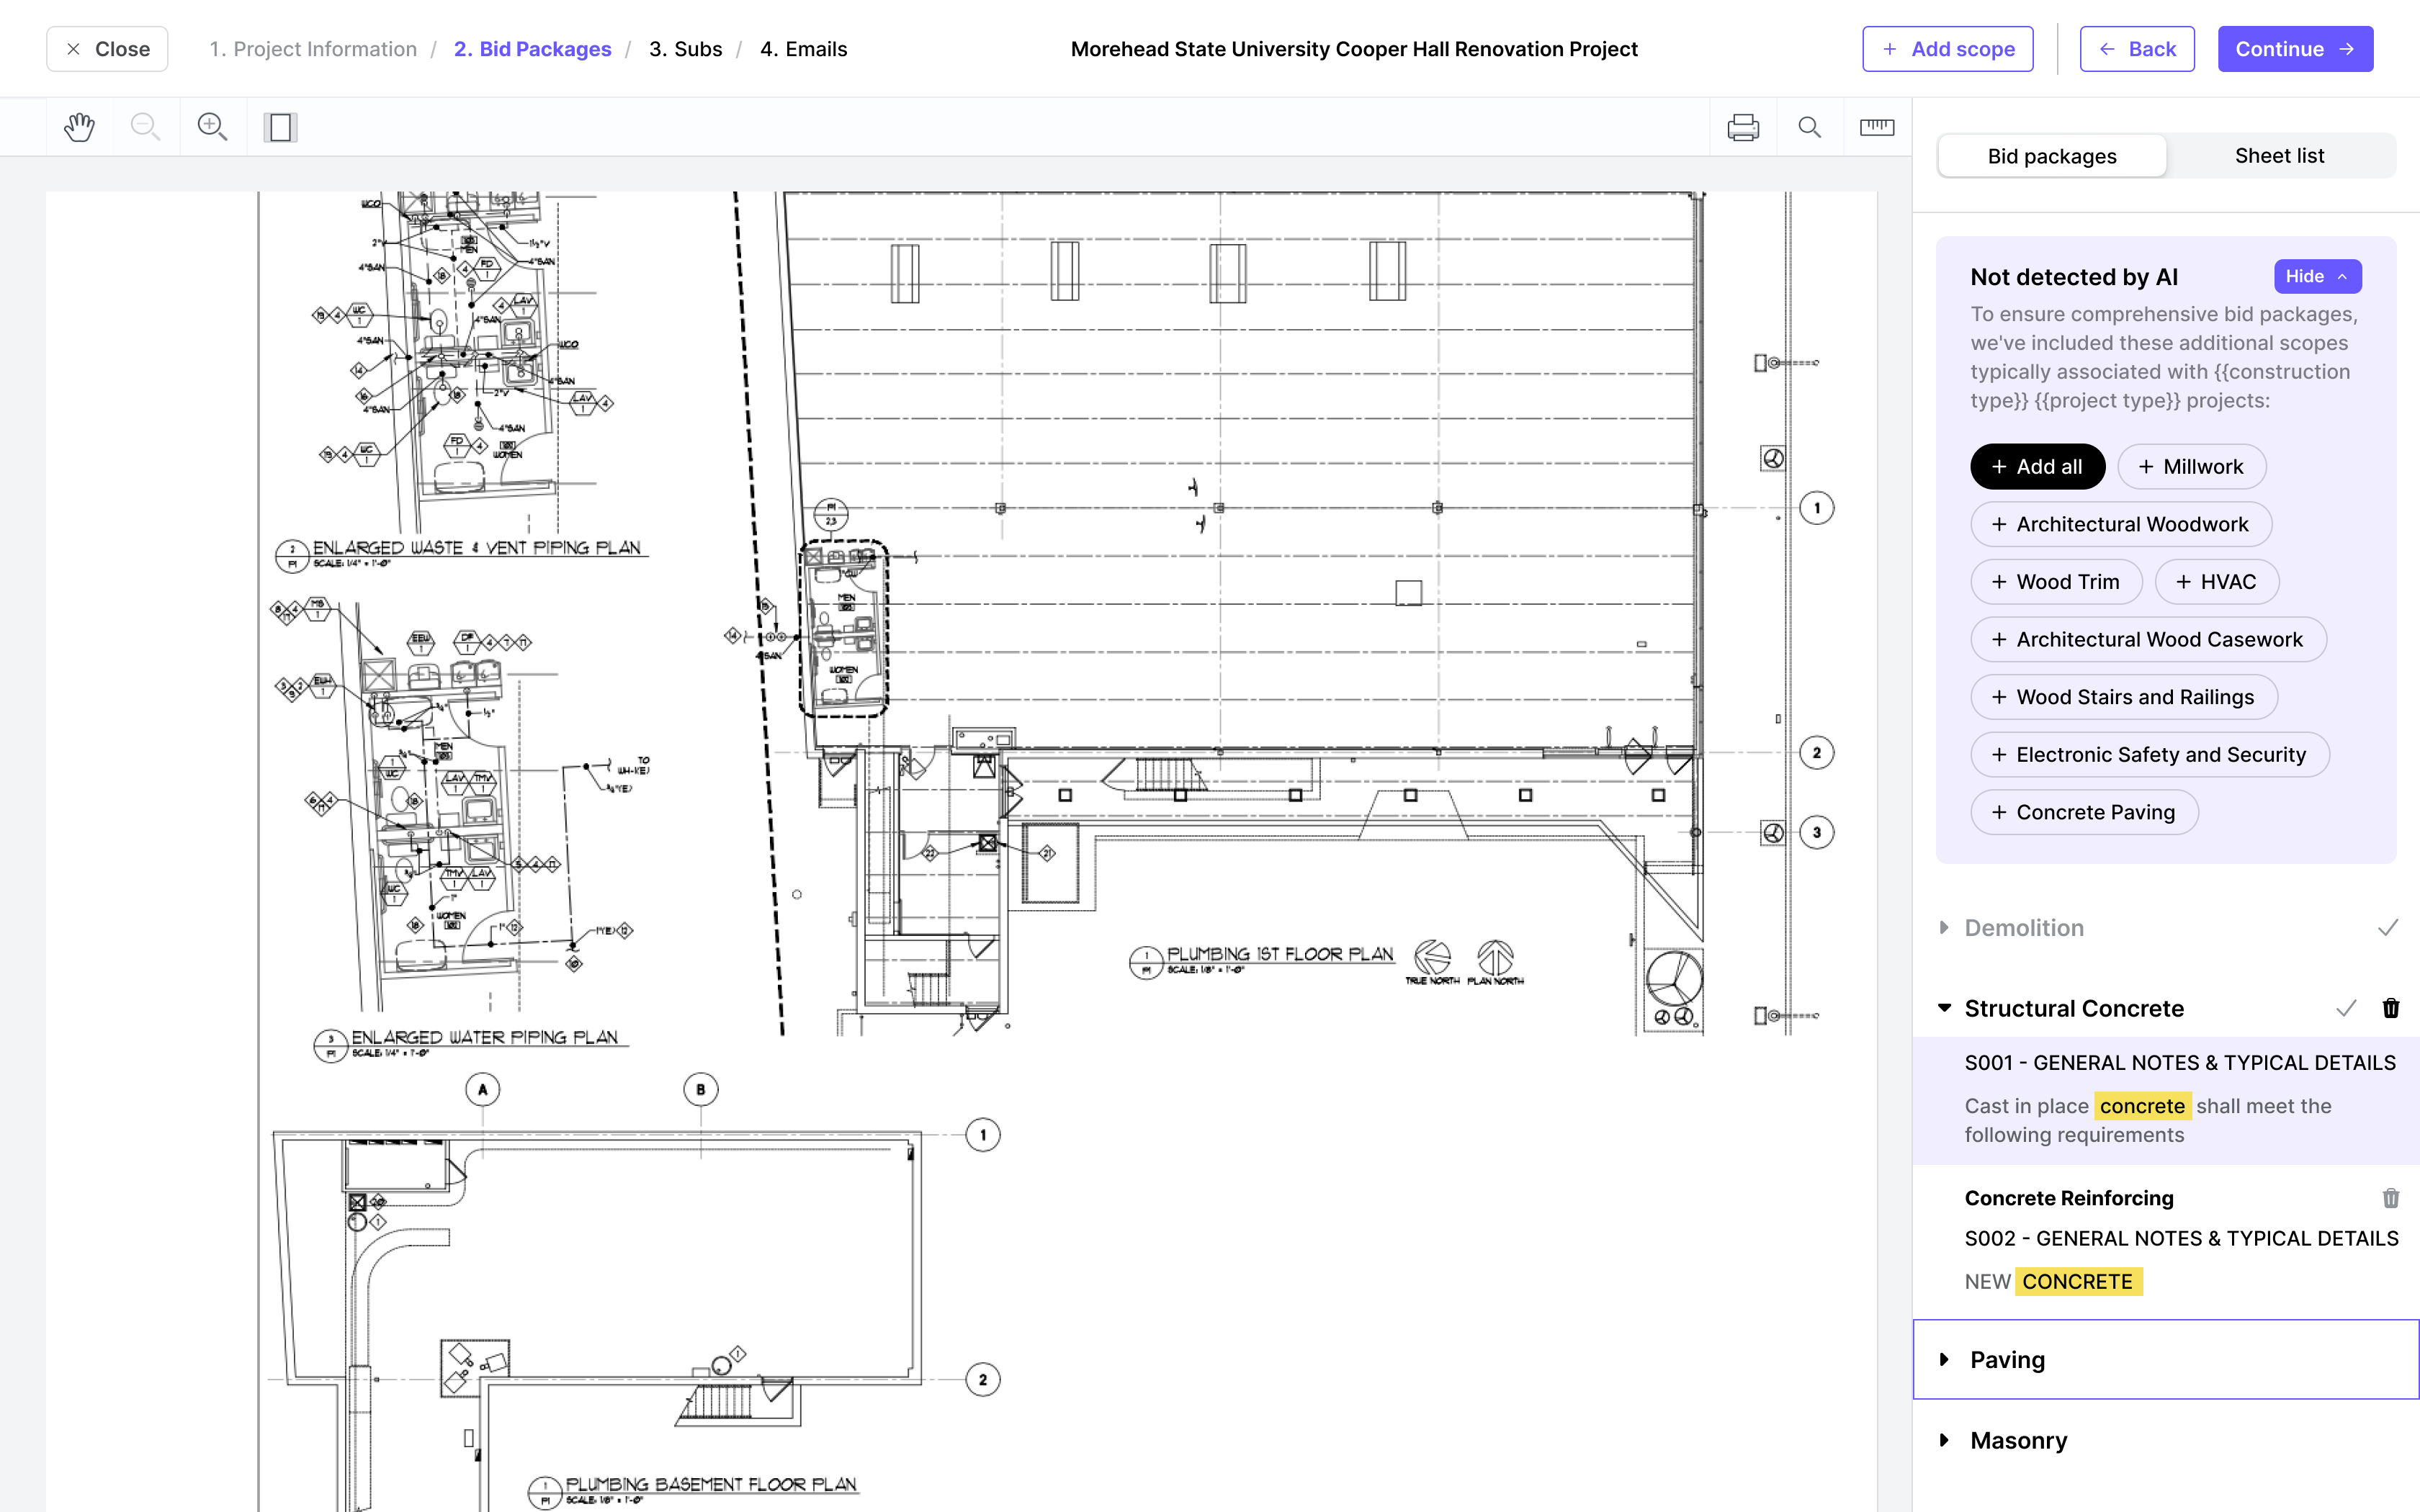The image size is (2420, 1512).
Task: Open the search tool in the viewer toolbar
Action: coord(1809,127)
